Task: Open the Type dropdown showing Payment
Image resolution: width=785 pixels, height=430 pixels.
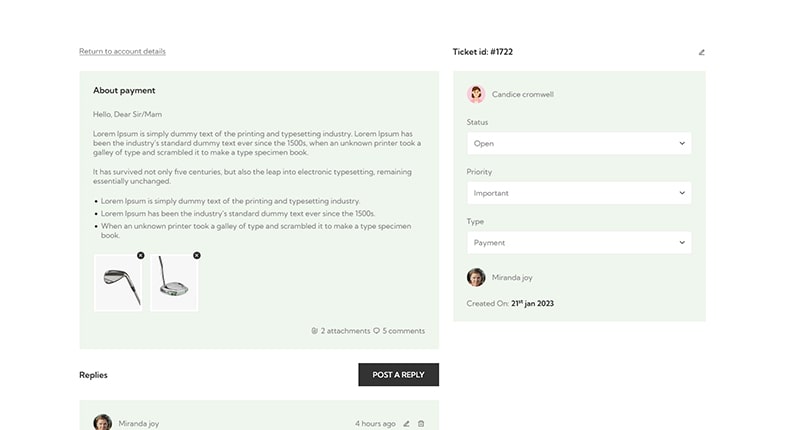Action: 579,242
